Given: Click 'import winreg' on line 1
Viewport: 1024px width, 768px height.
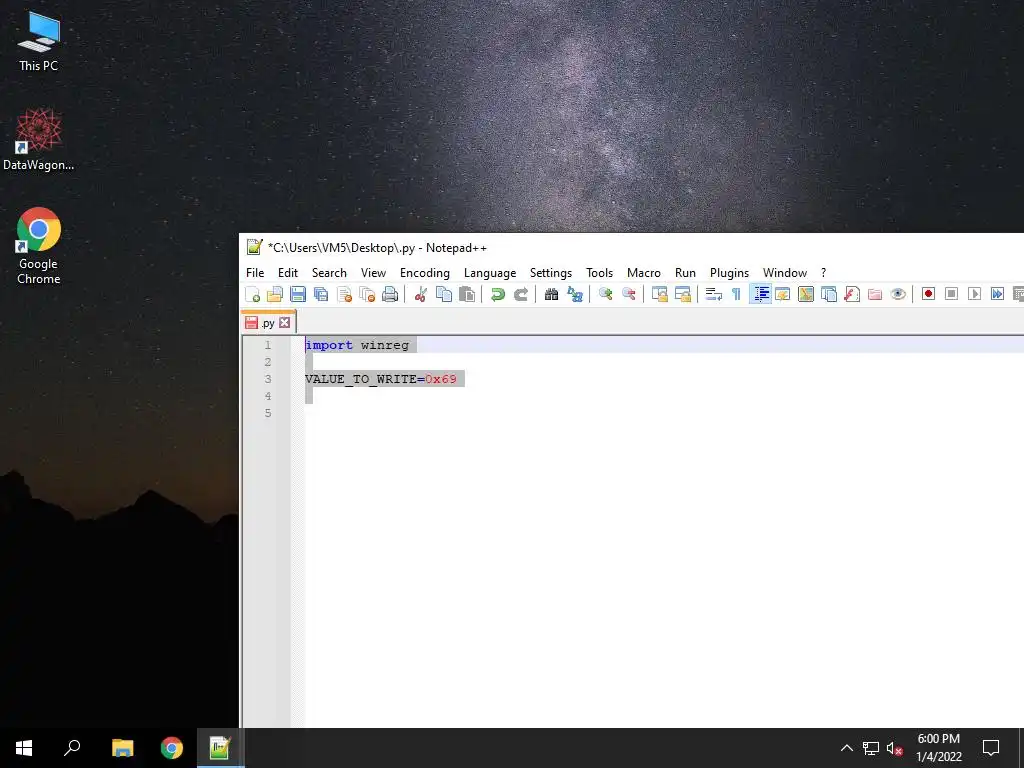Looking at the screenshot, I should 357,345.
